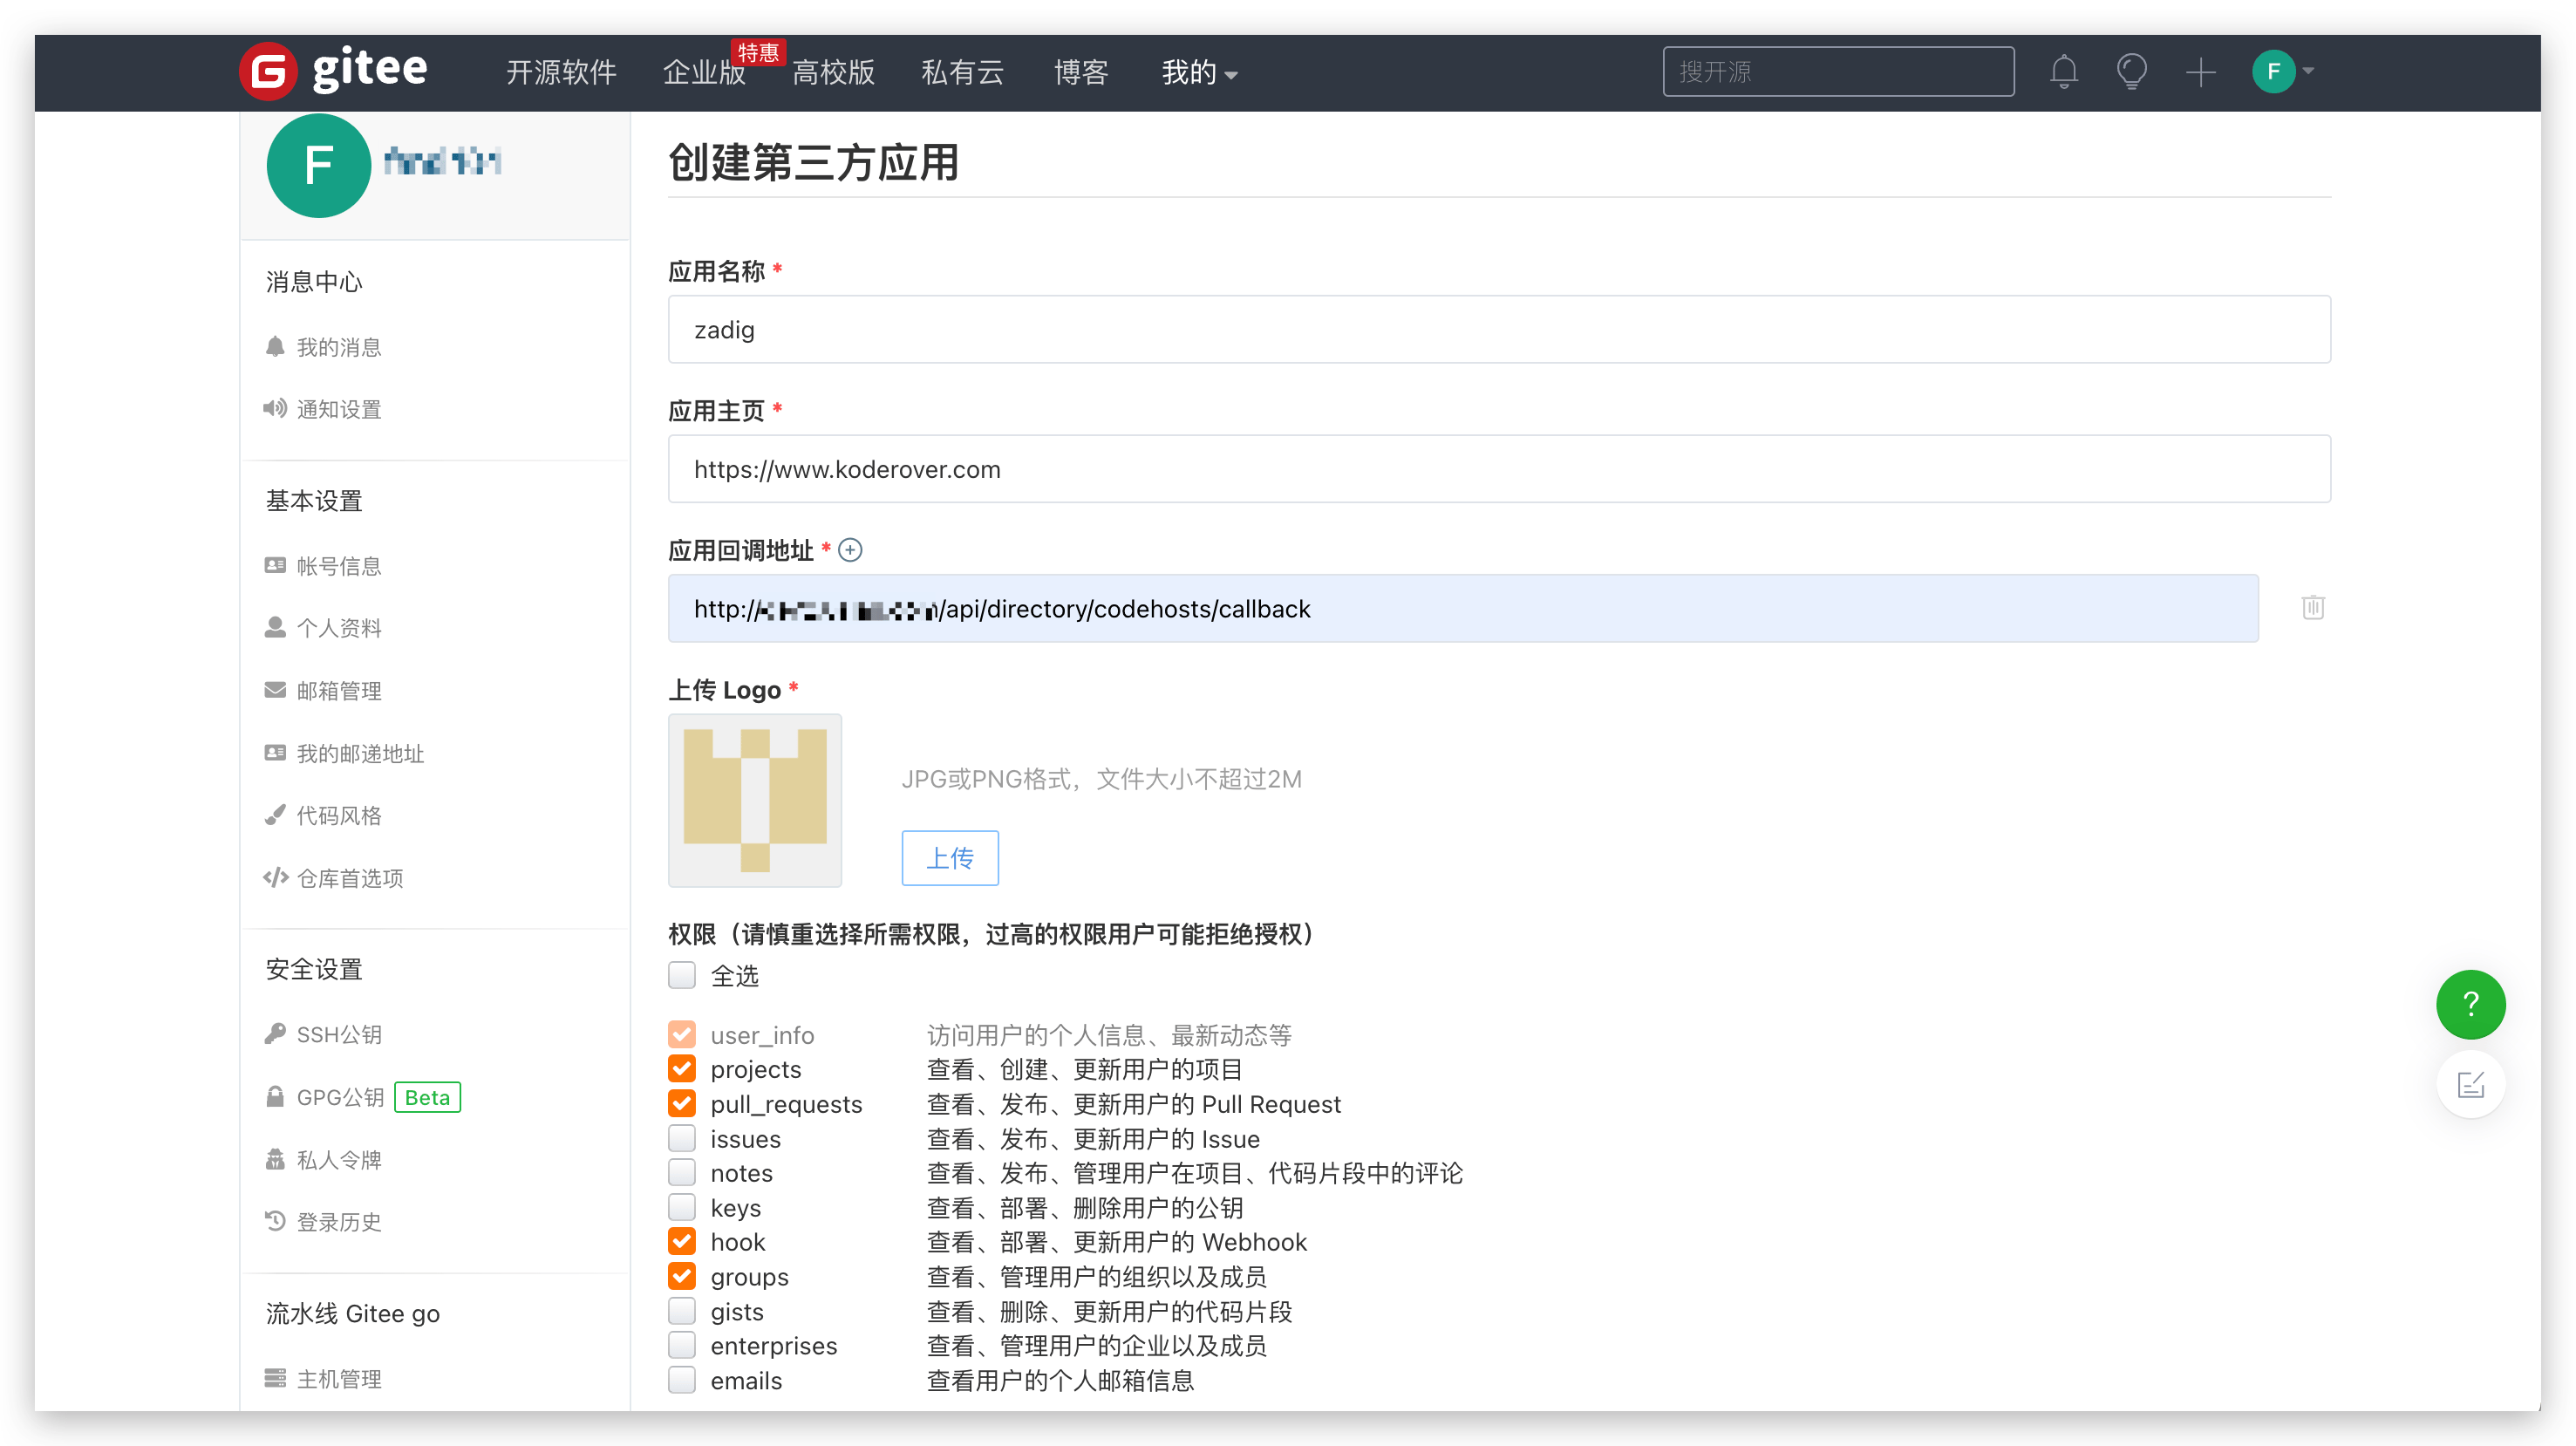Open 私人令牌 in the security settings
The image size is (2576, 1446).
point(338,1159)
